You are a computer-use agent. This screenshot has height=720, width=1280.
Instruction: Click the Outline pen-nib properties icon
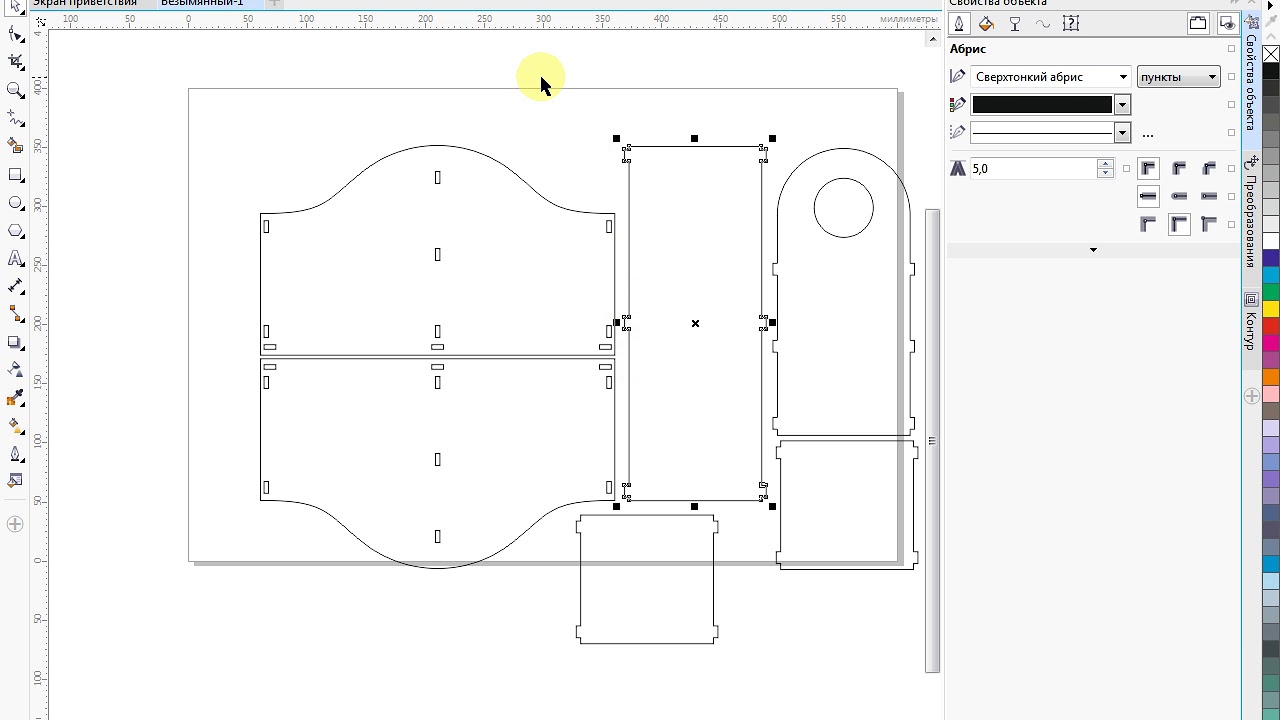tap(959, 24)
